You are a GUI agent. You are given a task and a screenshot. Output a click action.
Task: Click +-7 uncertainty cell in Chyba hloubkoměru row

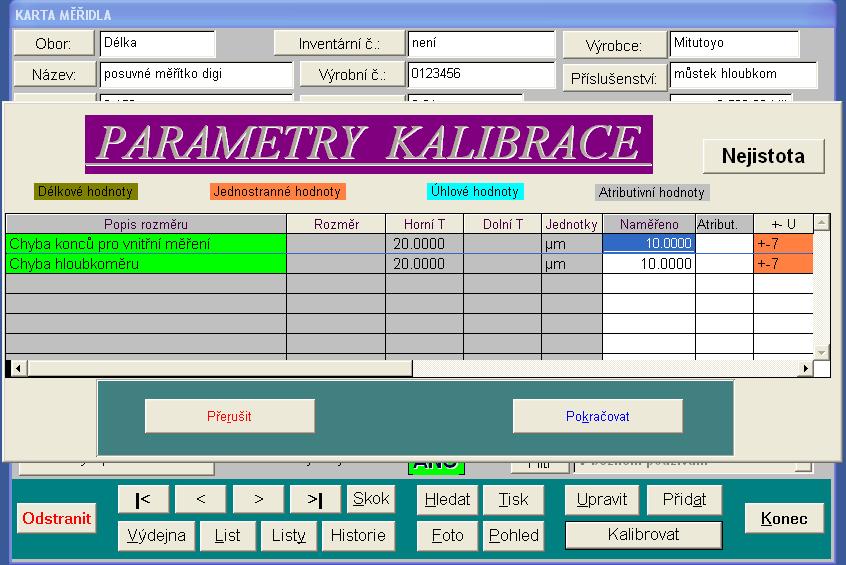[783, 264]
